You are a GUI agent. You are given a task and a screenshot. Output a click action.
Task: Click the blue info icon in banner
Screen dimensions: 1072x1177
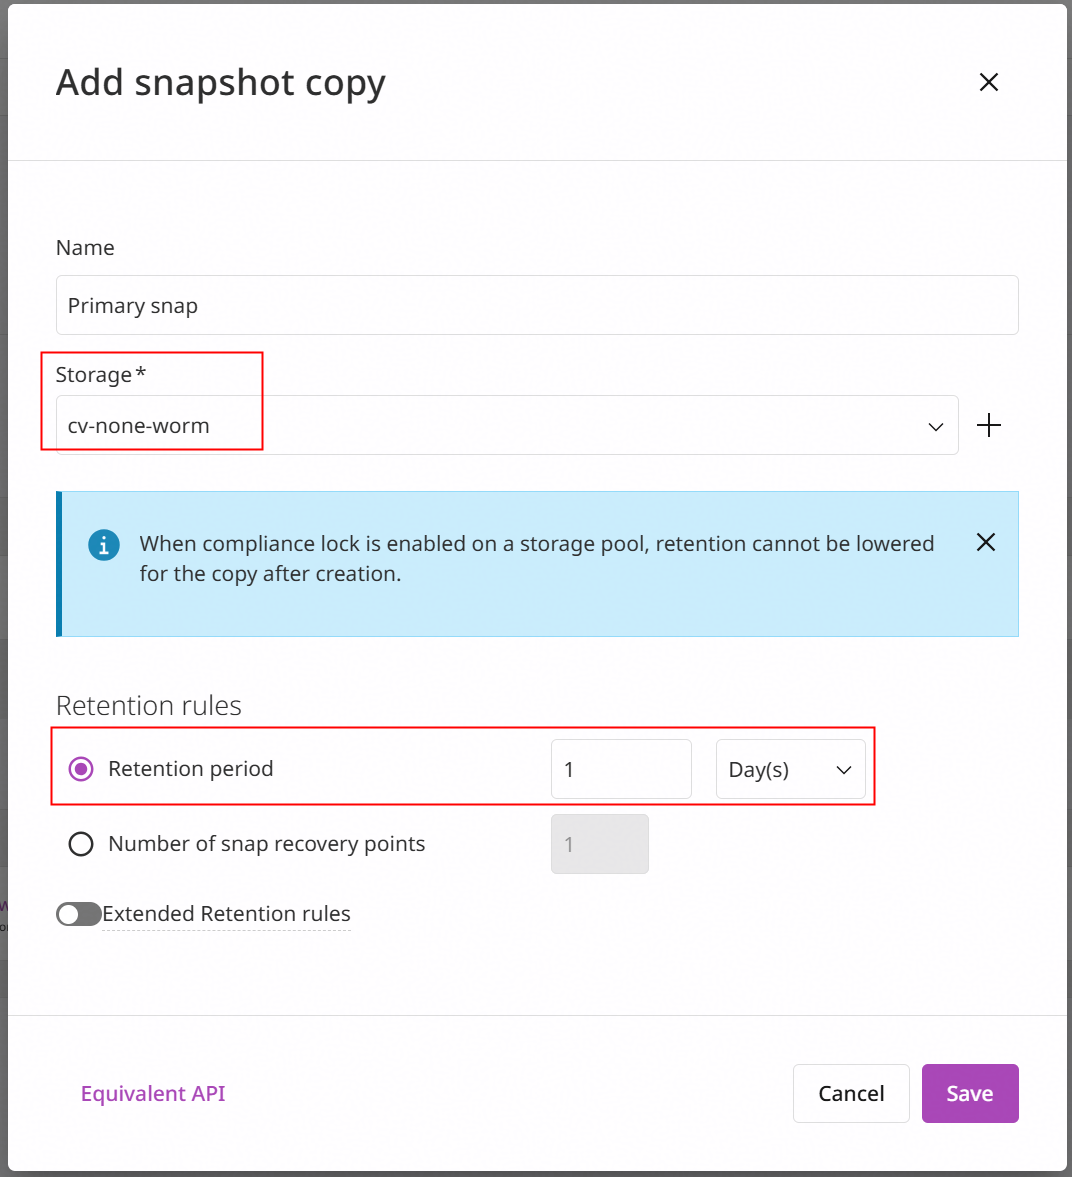point(104,545)
